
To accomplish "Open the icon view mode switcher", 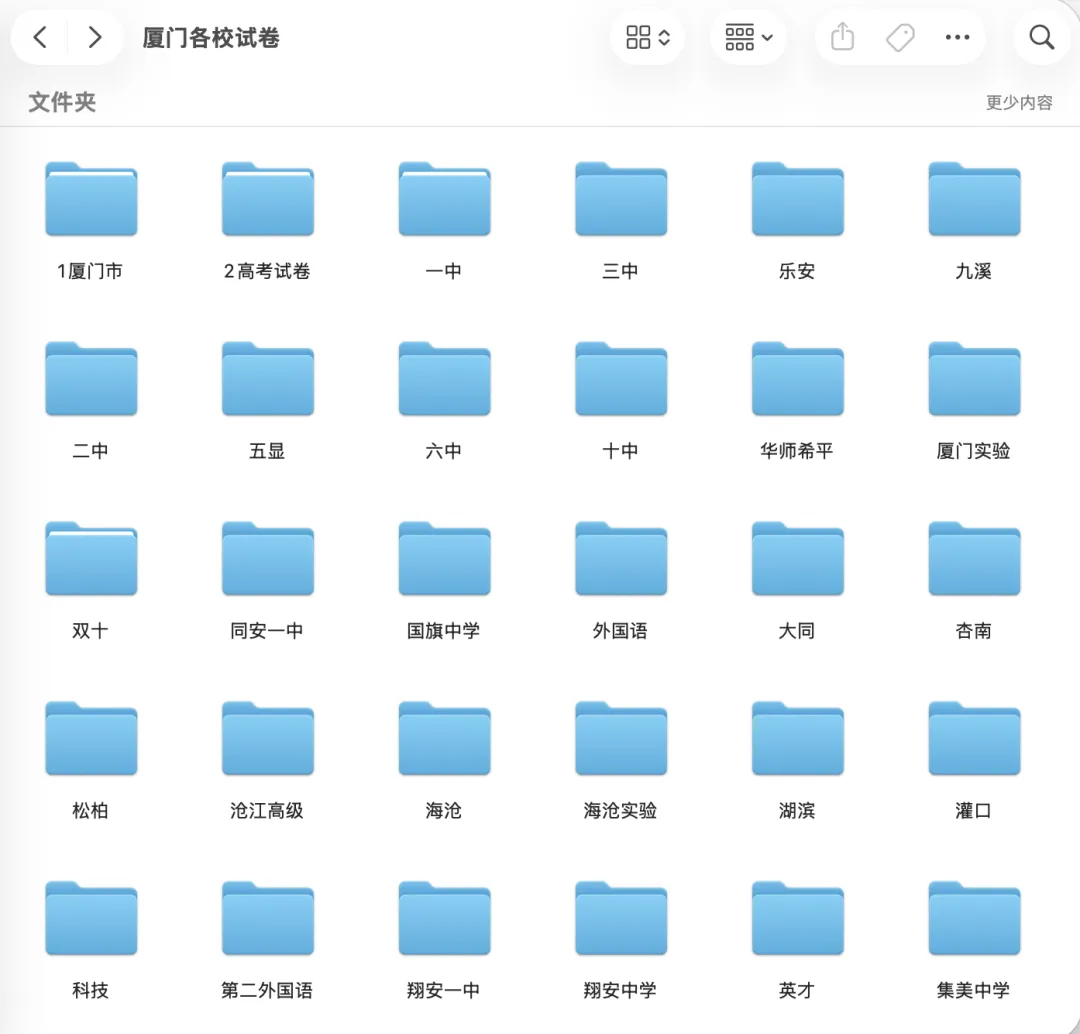I will (647, 37).
